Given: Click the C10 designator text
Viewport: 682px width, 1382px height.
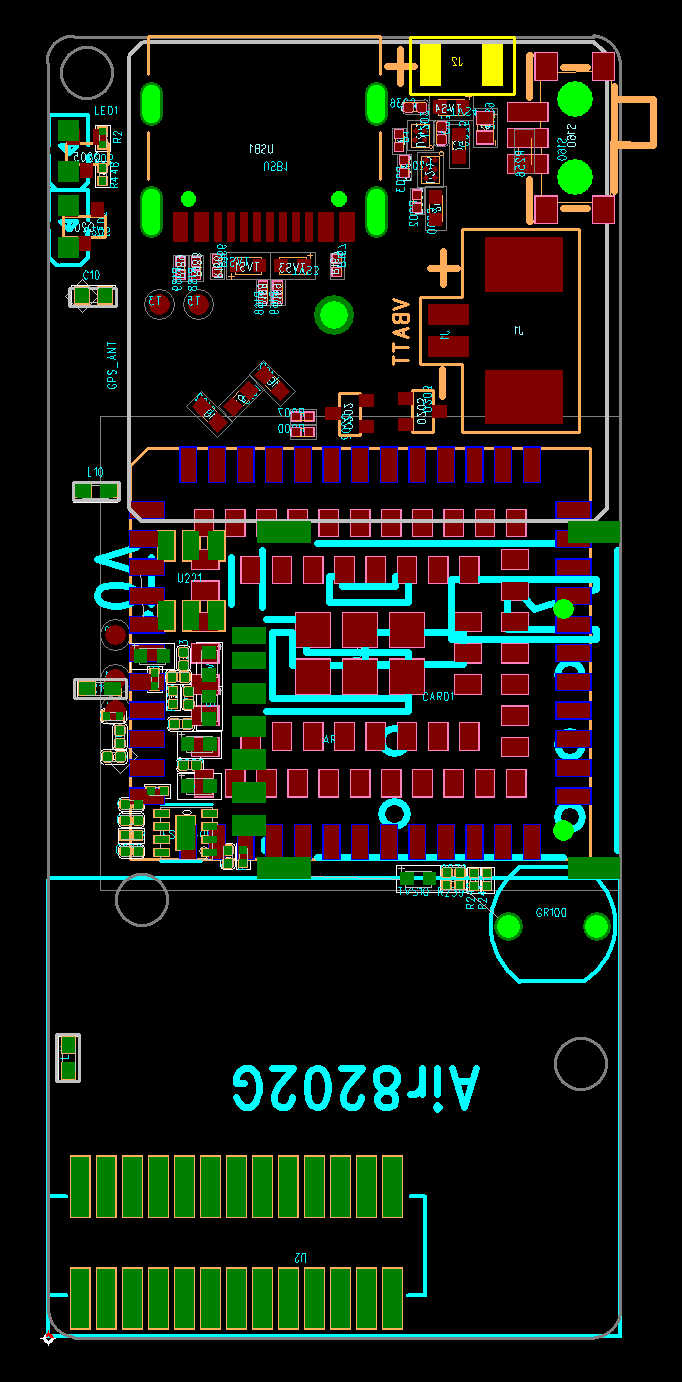Looking at the screenshot, I should pyautogui.click(x=91, y=275).
